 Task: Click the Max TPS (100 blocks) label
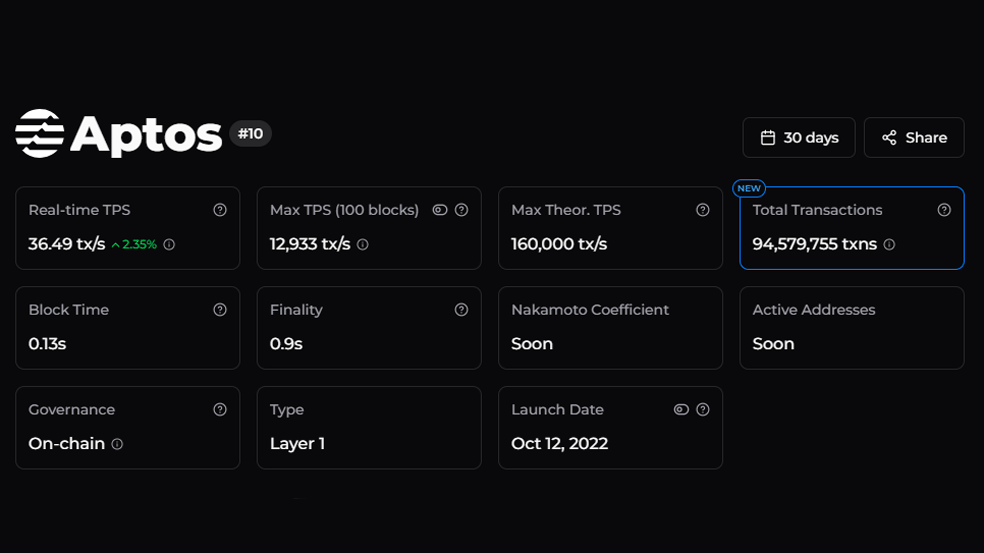[x=345, y=210]
